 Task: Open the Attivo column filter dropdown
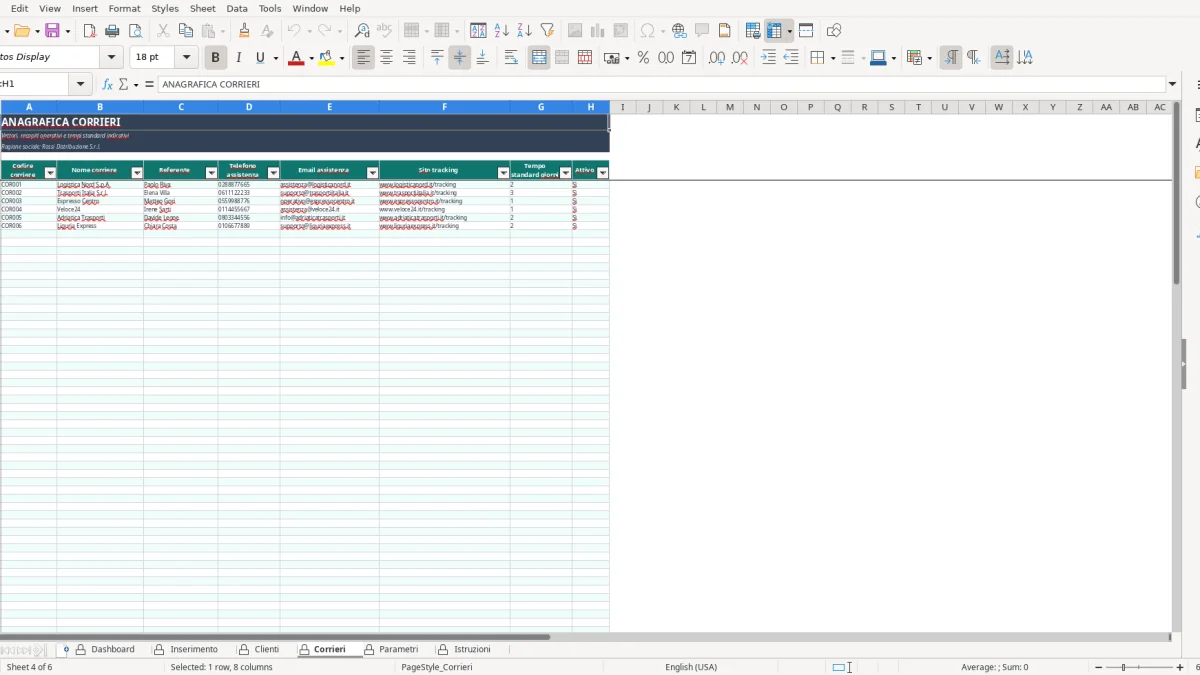coord(602,173)
